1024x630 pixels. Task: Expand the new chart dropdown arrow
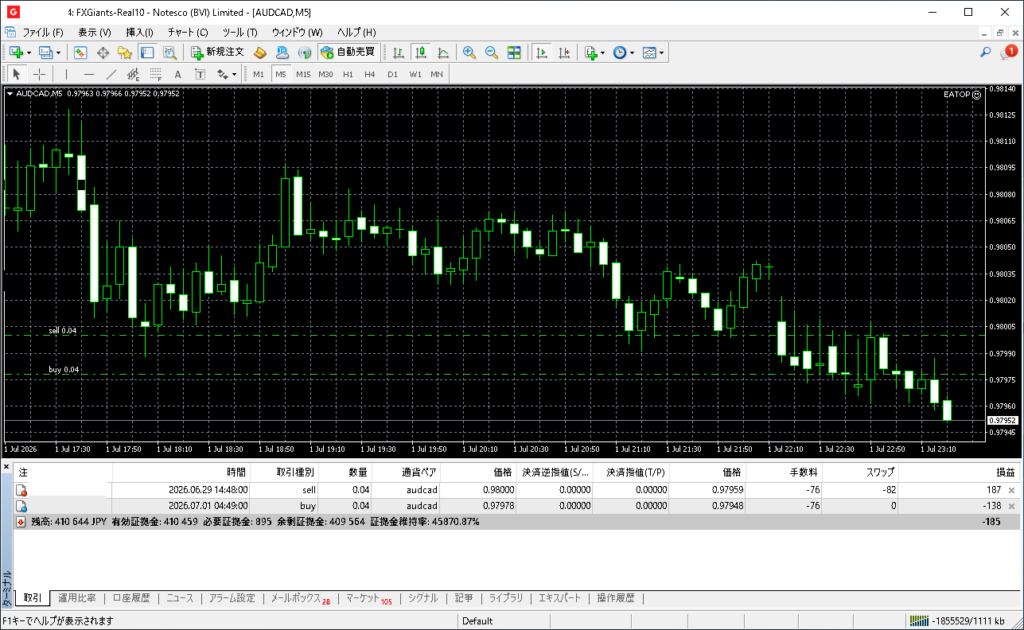click(x=29, y=53)
